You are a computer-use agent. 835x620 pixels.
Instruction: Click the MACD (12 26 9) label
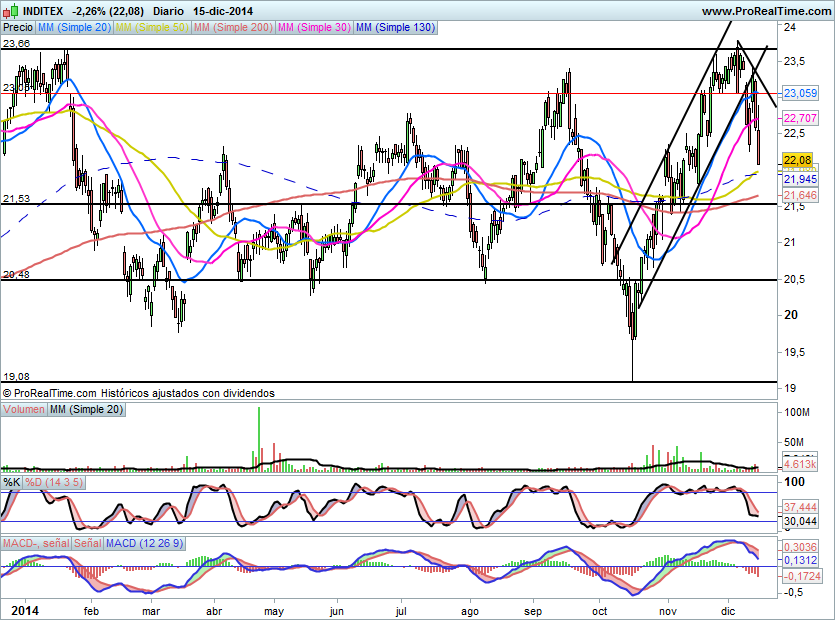144,543
